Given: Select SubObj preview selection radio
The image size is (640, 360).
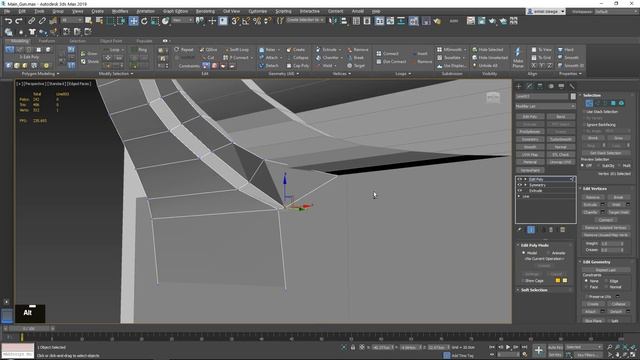Looking at the screenshot, I should click(598, 166).
